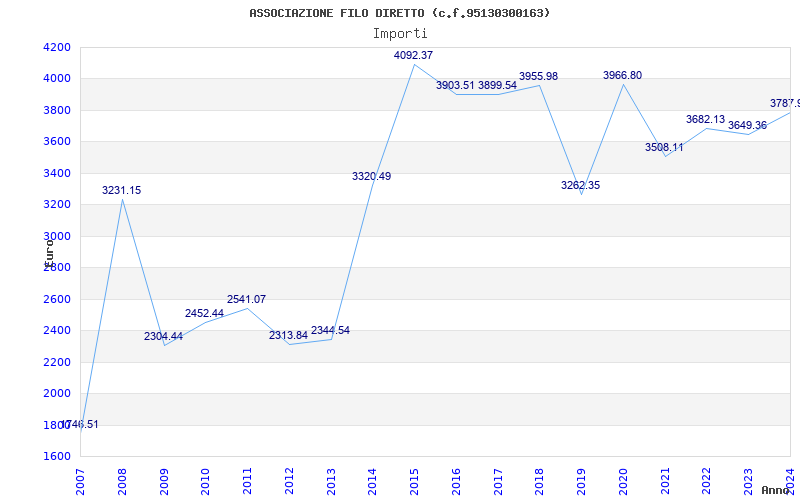This screenshot has width=800, height=500.
Task: Click the y-axis value 2200
Action: (58, 362)
